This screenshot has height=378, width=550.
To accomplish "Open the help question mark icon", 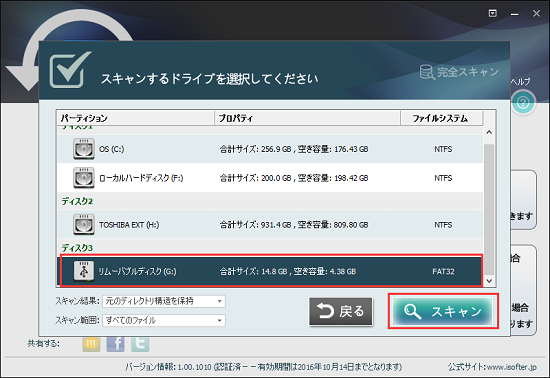I will pyautogui.click(x=523, y=103).
